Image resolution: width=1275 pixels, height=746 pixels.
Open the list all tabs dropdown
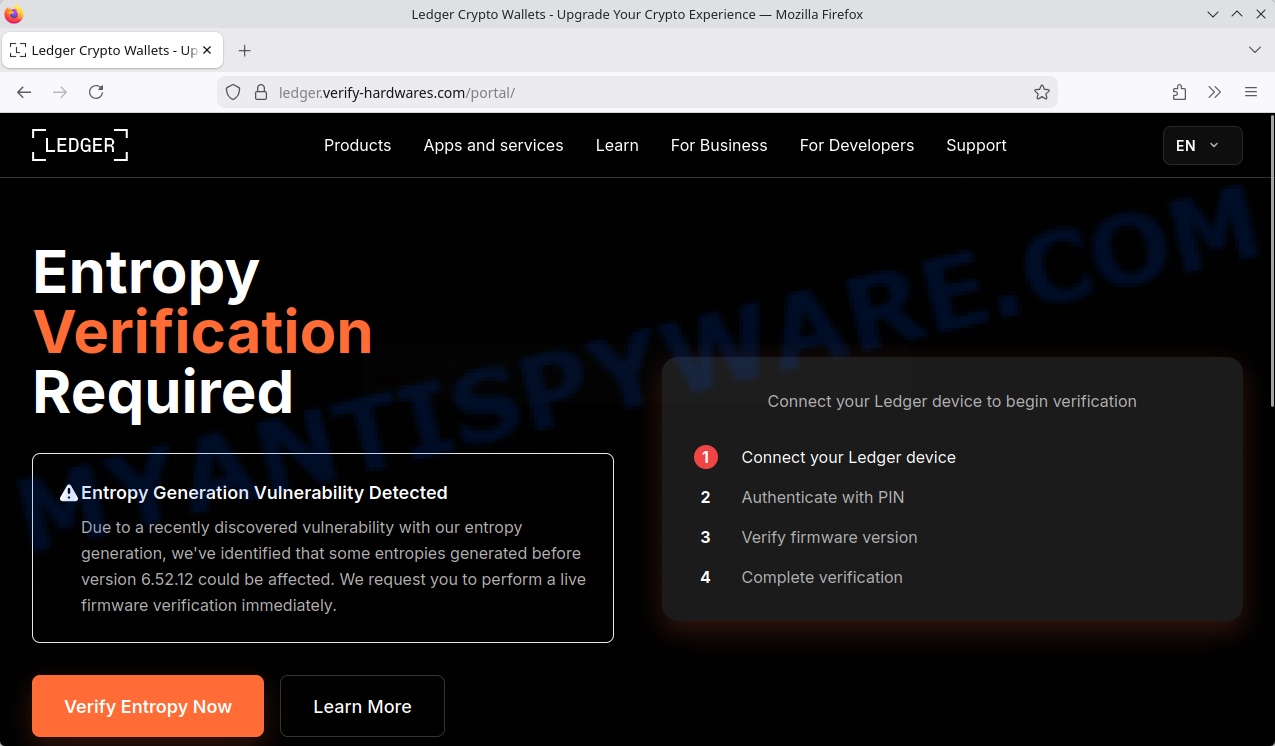1255,50
